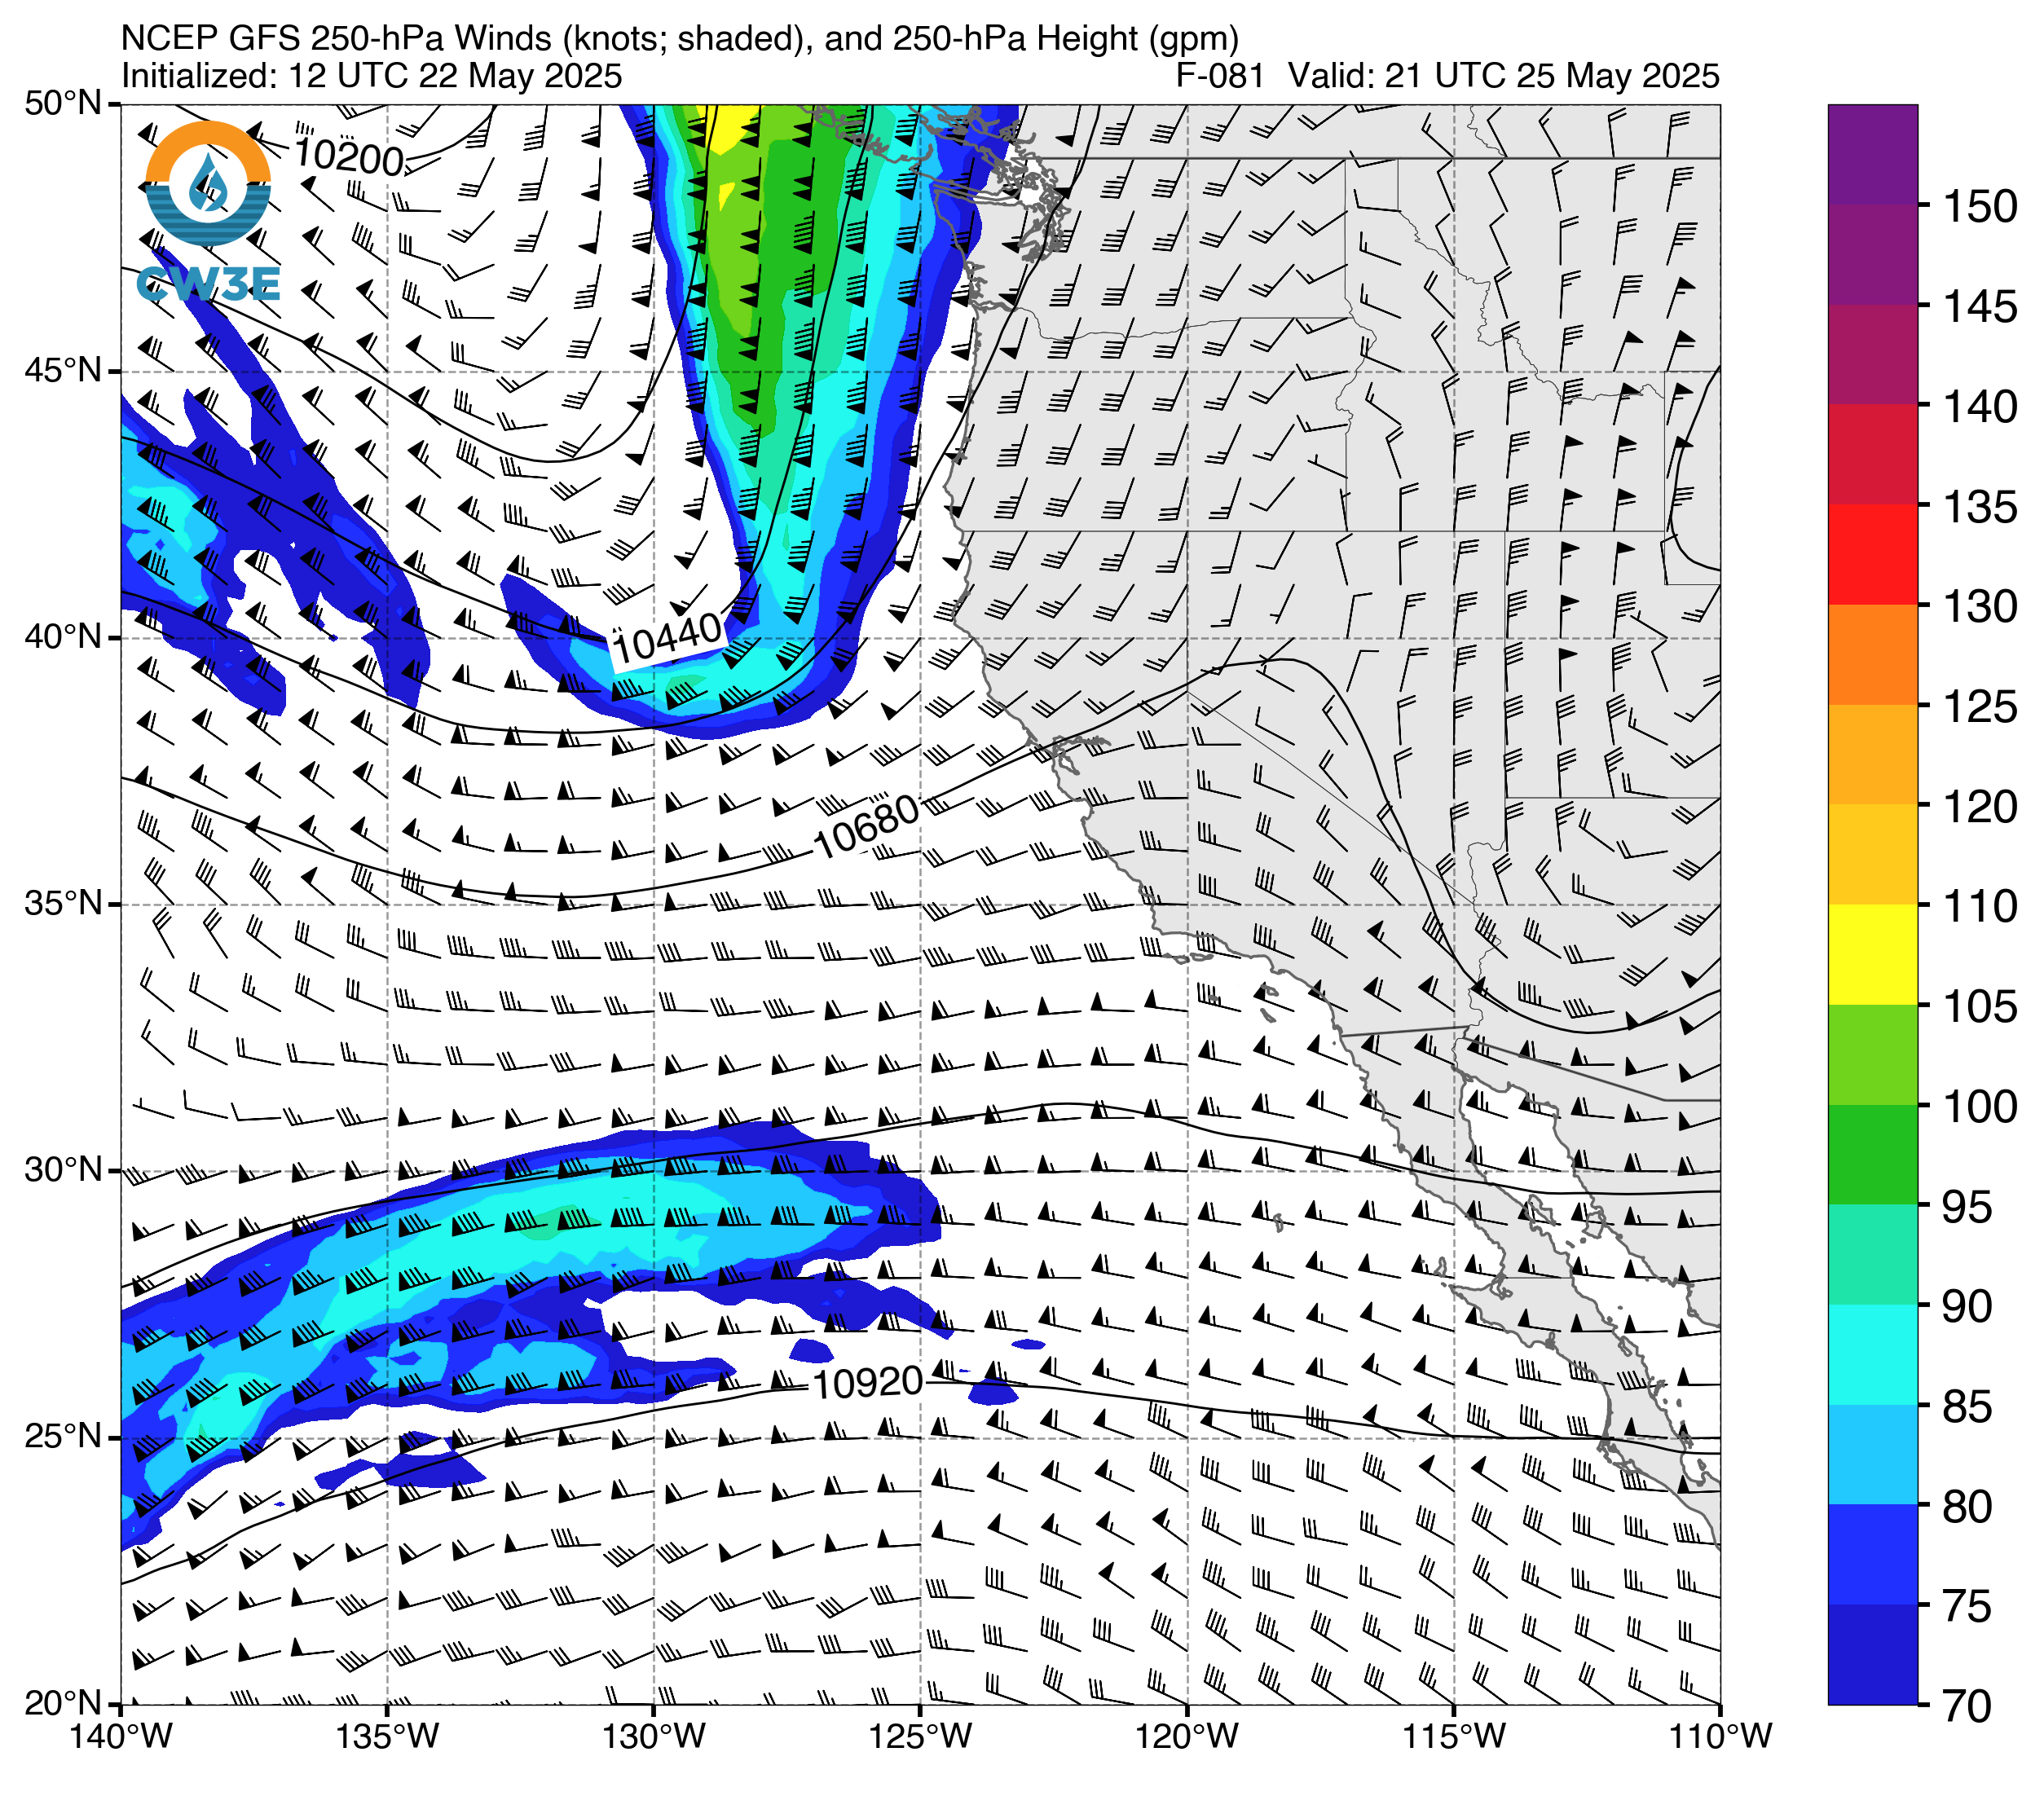Click the red colorbar segment between 130 and 135

pyautogui.click(x=1873, y=555)
